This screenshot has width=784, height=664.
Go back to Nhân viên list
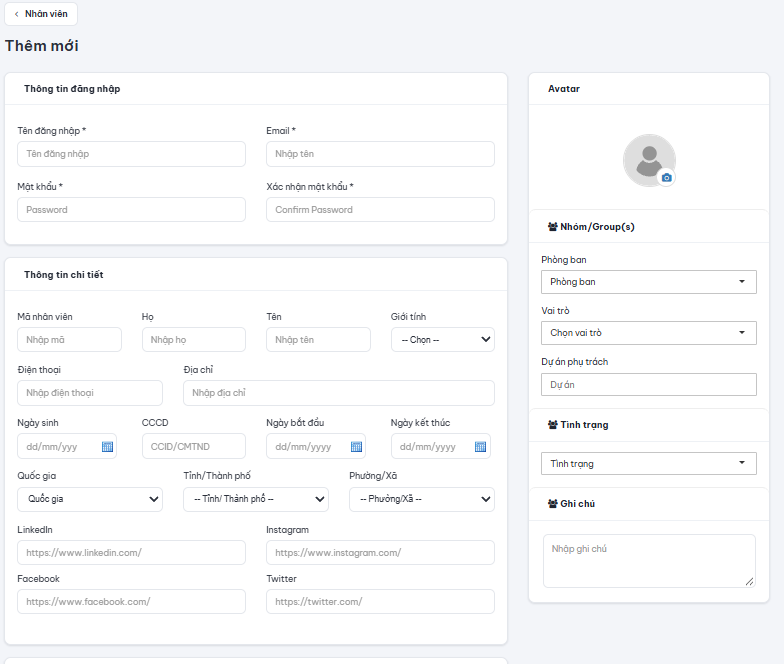click(x=41, y=14)
